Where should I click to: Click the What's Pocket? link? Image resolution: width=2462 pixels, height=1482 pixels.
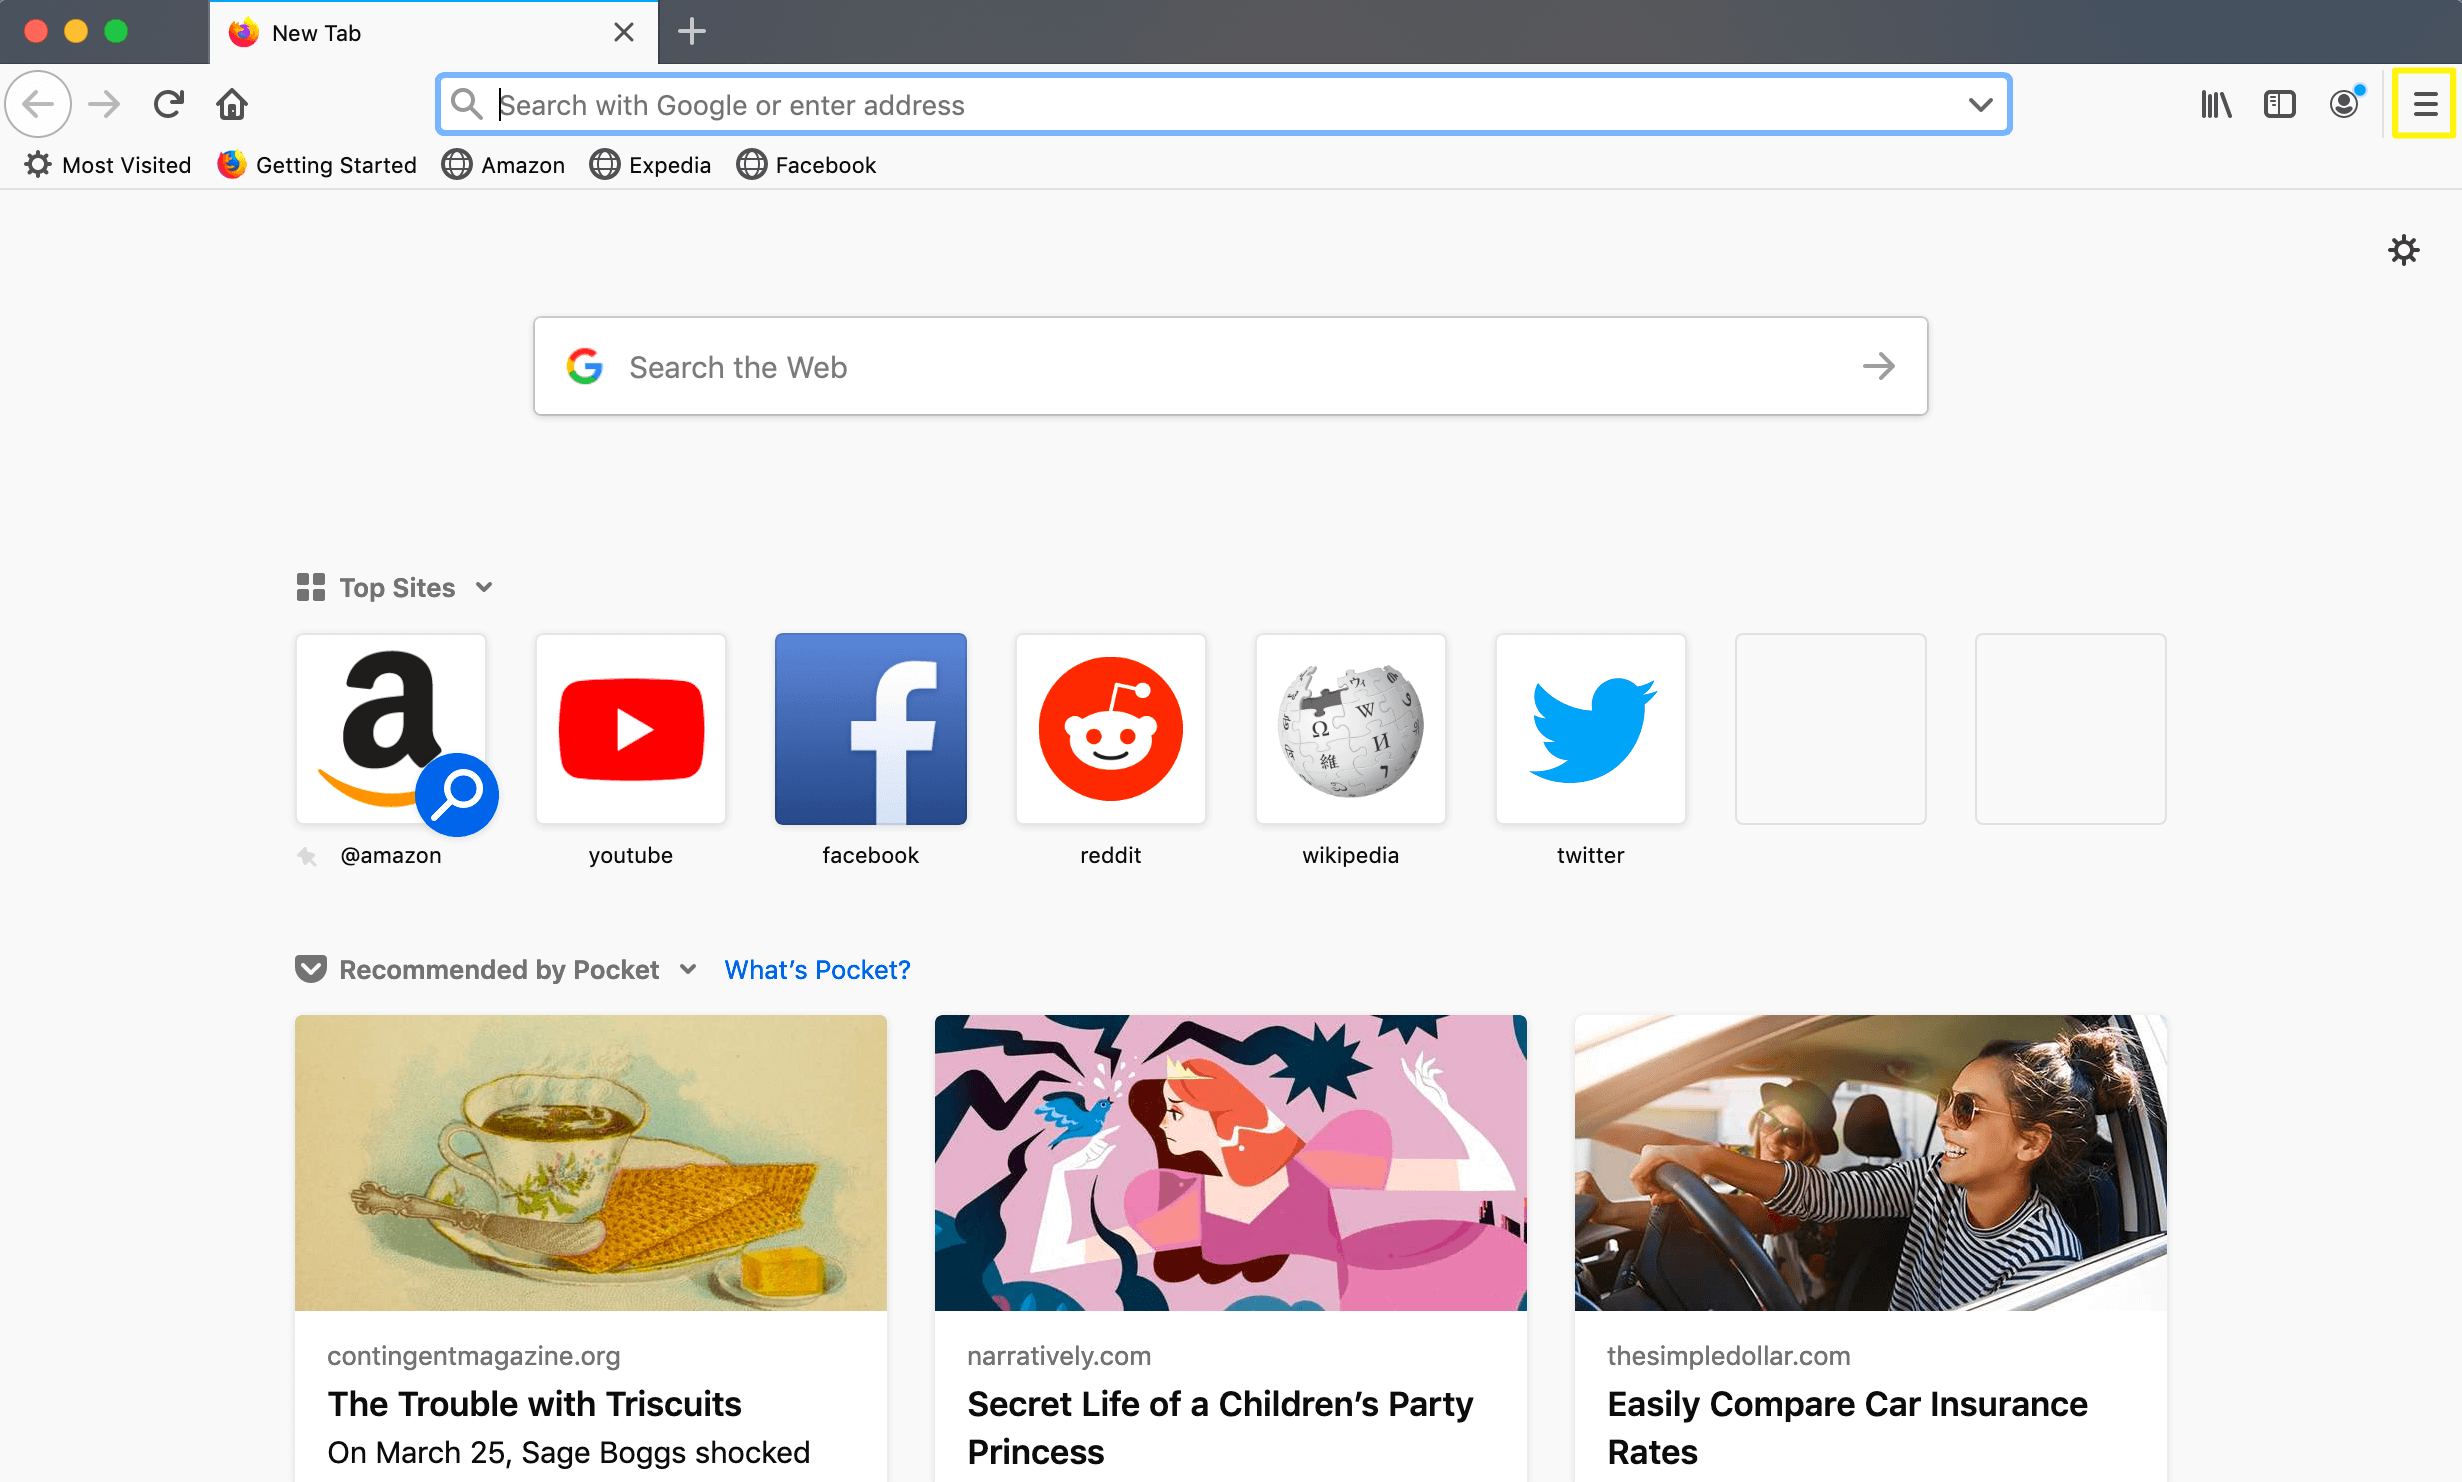click(x=818, y=969)
